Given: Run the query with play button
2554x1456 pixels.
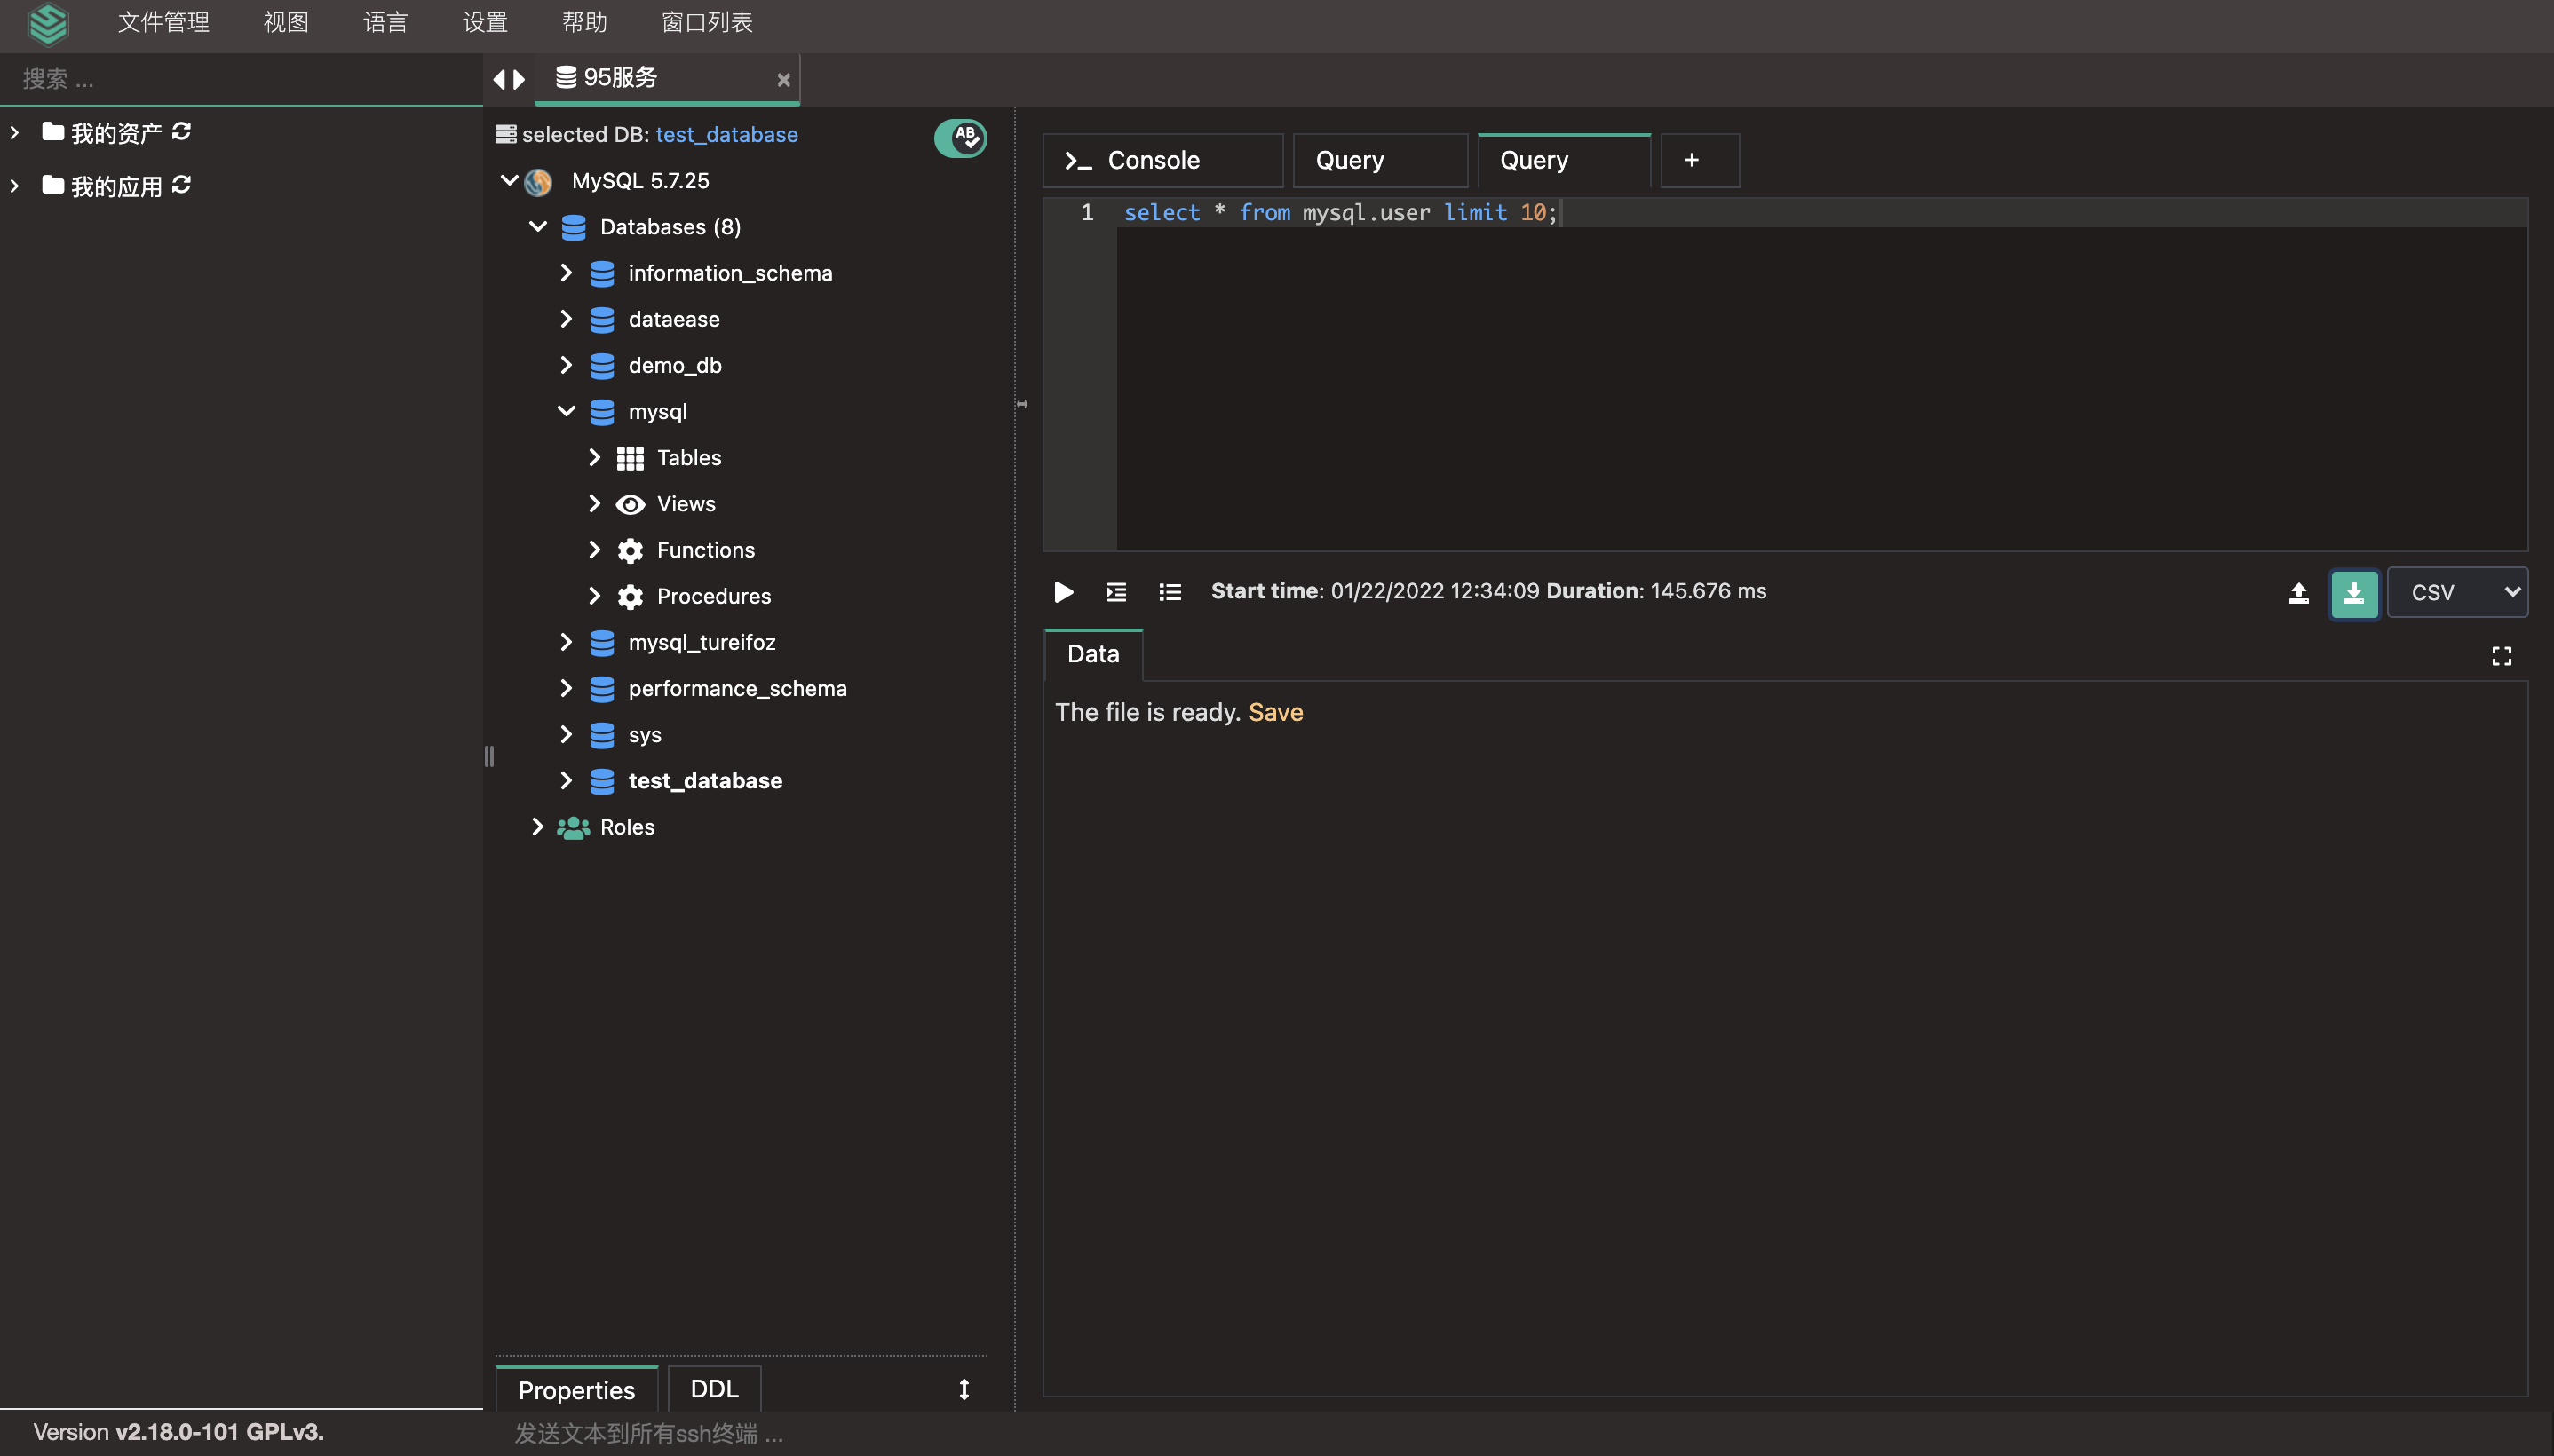Looking at the screenshot, I should 1063,592.
